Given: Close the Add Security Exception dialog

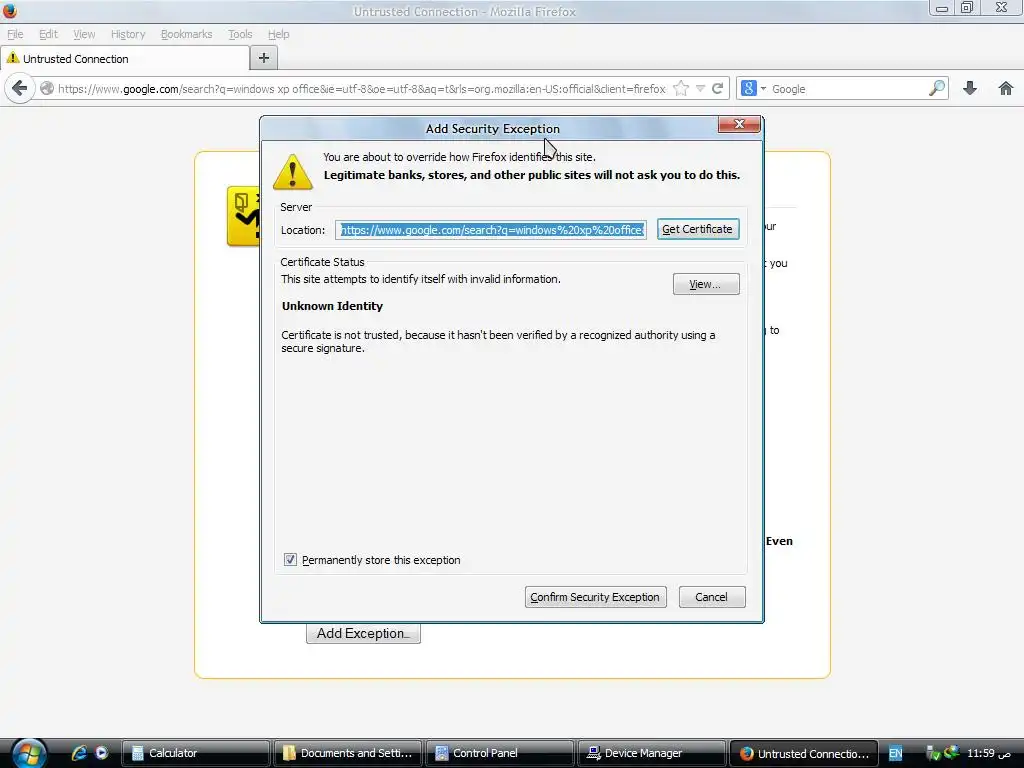Looking at the screenshot, I should 739,124.
